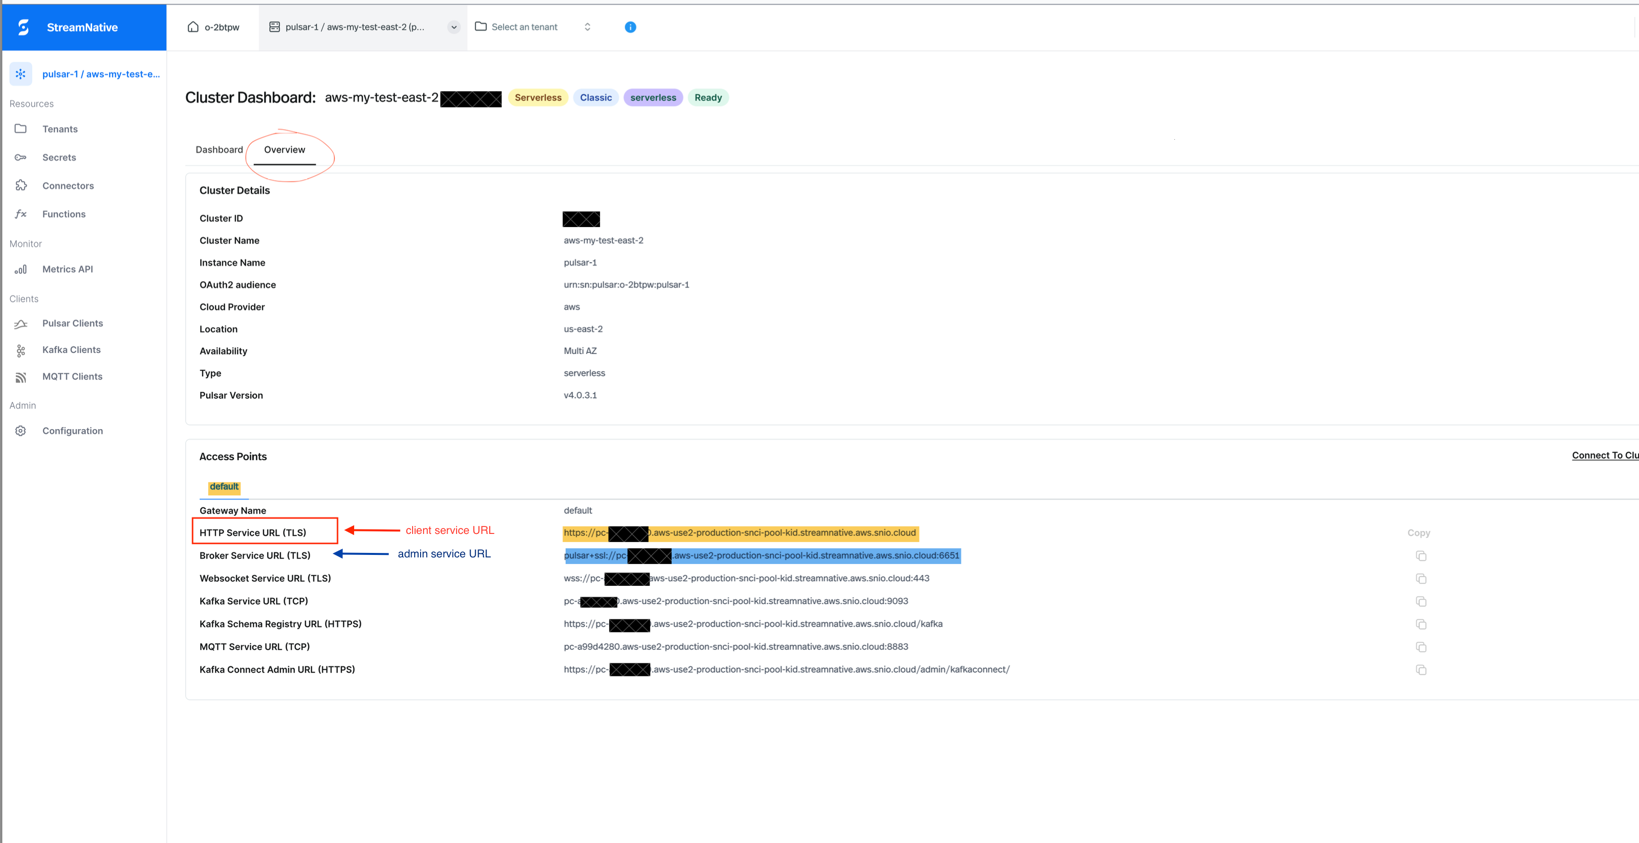Open the Select an tenant dropdown

(x=534, y=27)
